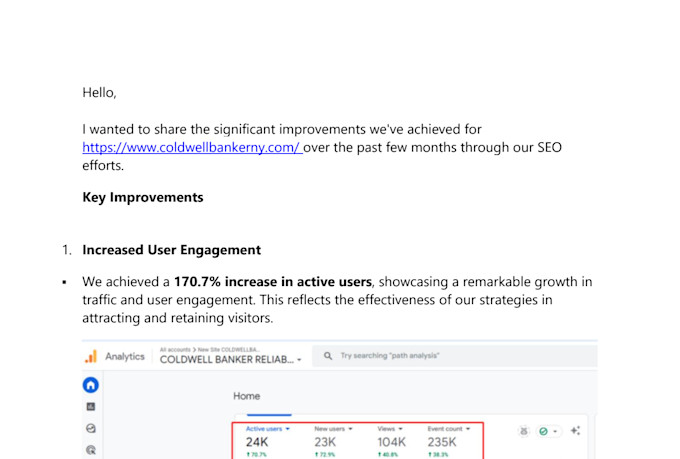Screen dimensions: 680x459
Task: Open the Reports sidebar icon
Action: click(x=91, y=407)
